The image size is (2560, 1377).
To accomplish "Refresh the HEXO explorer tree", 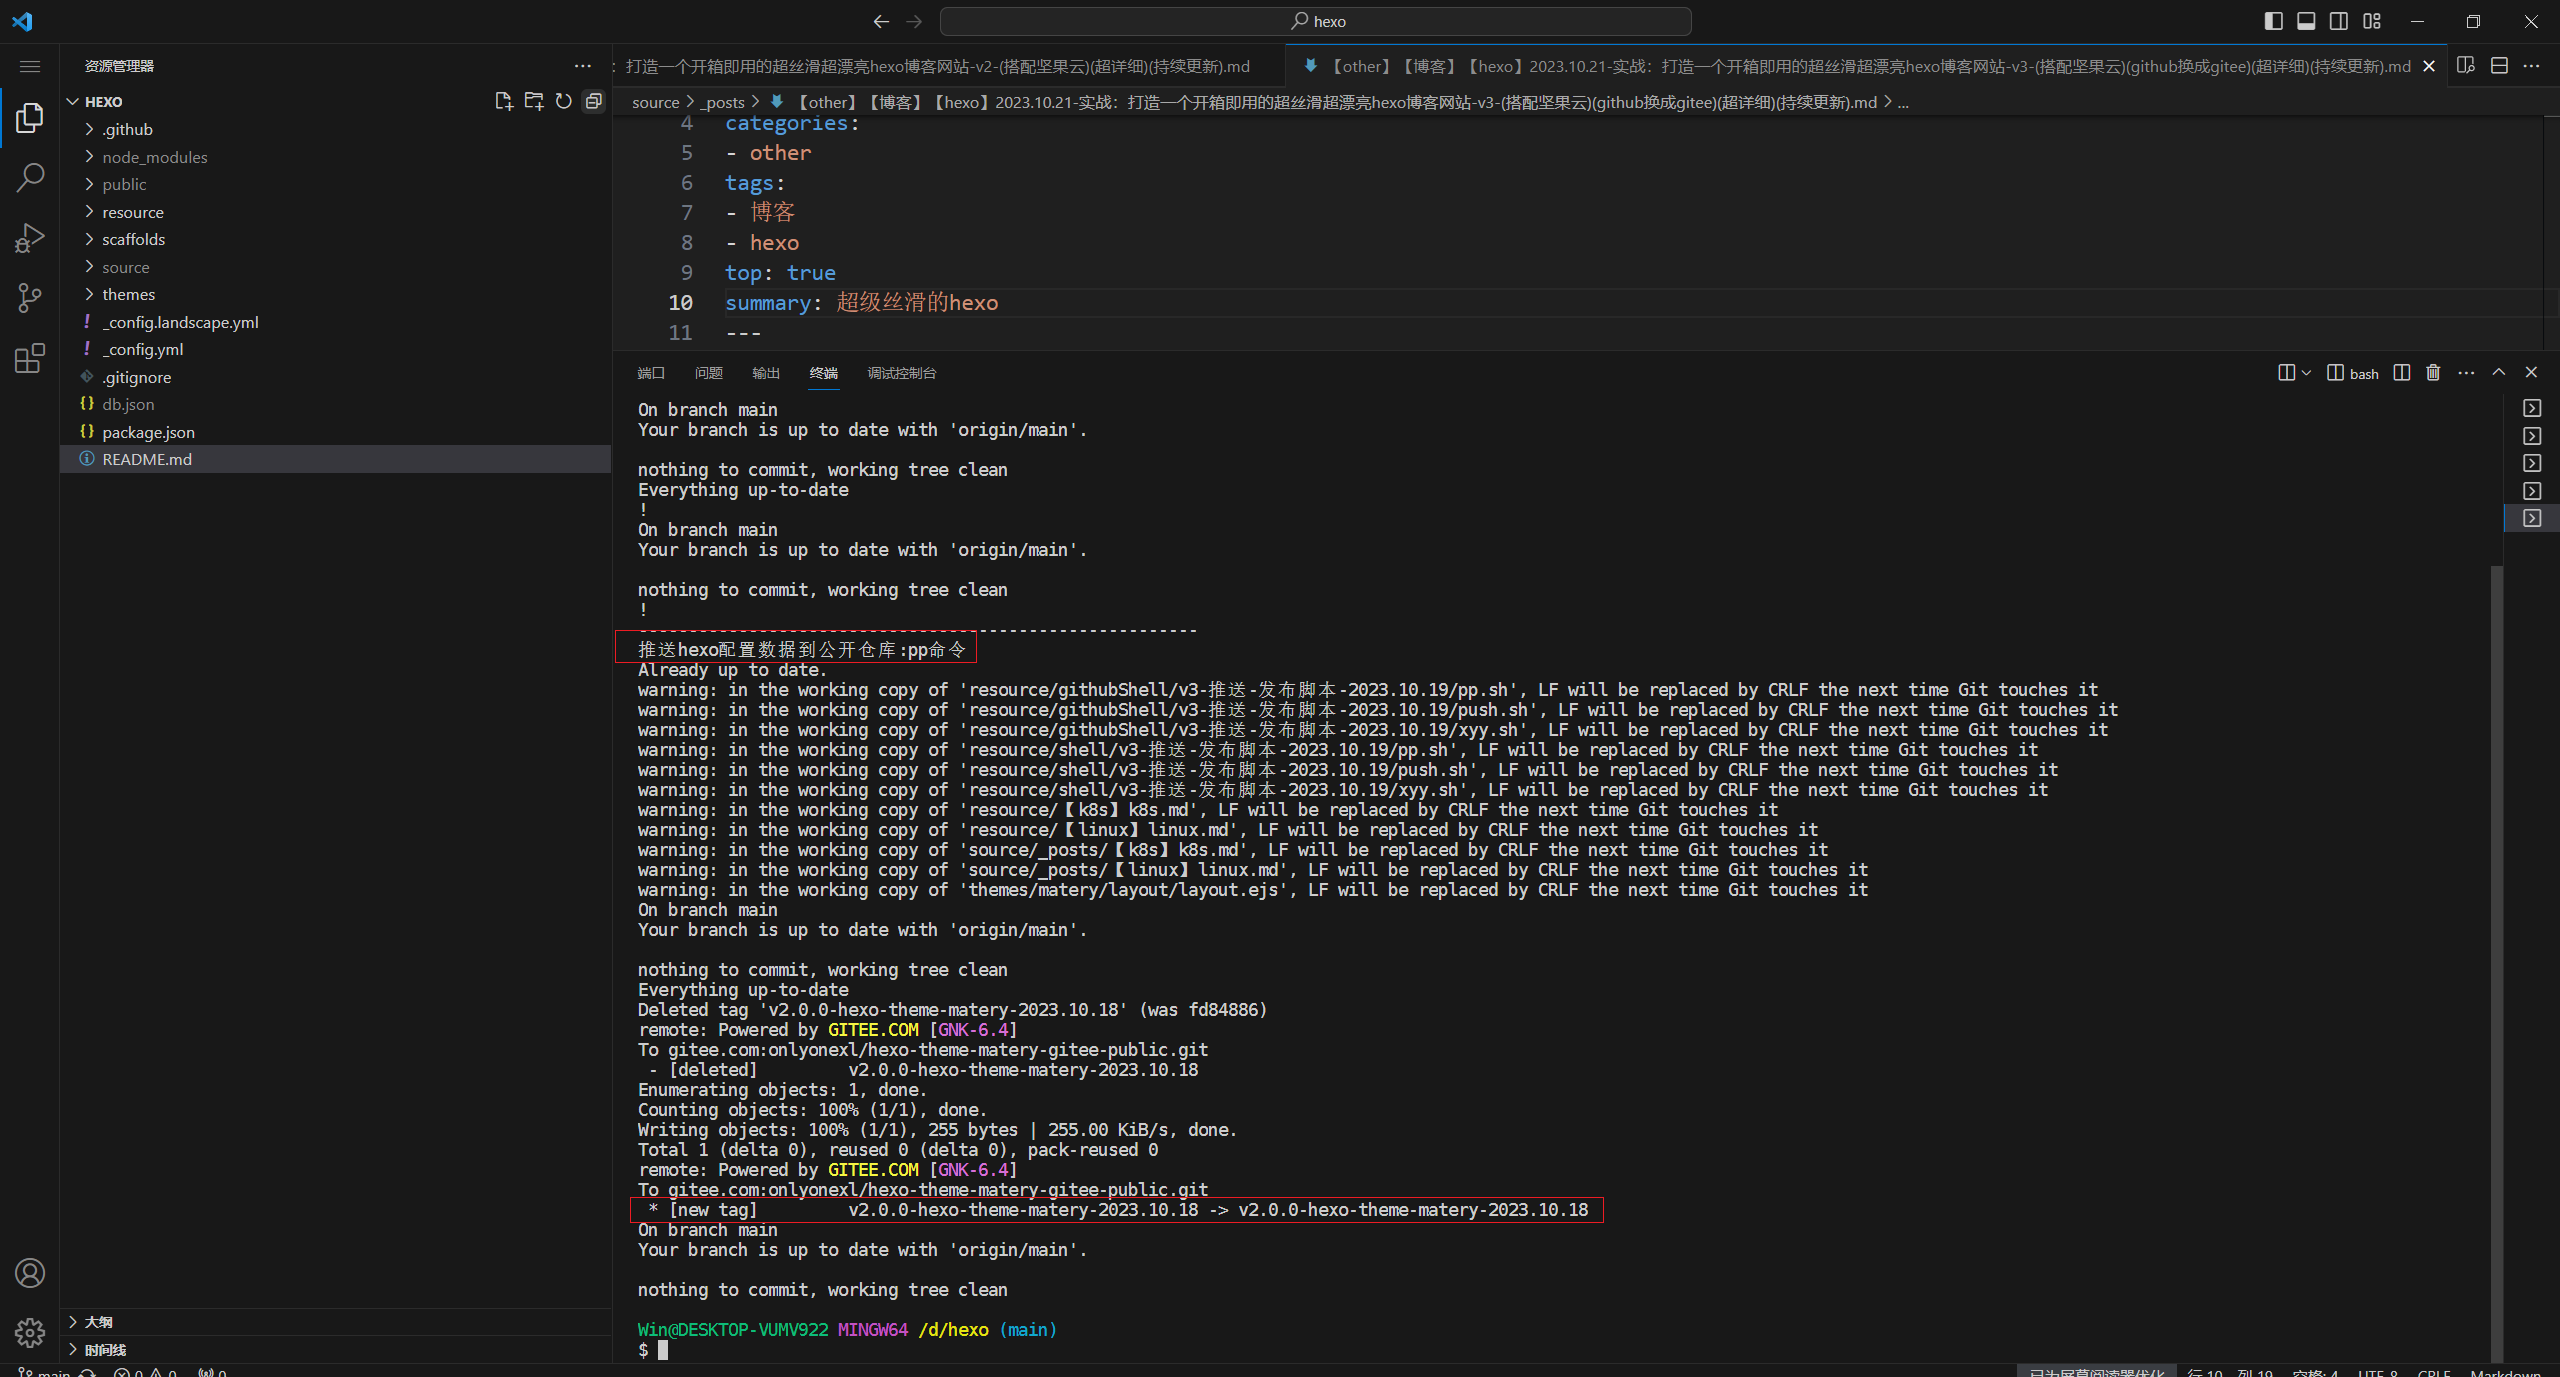I will coord(564,101).
